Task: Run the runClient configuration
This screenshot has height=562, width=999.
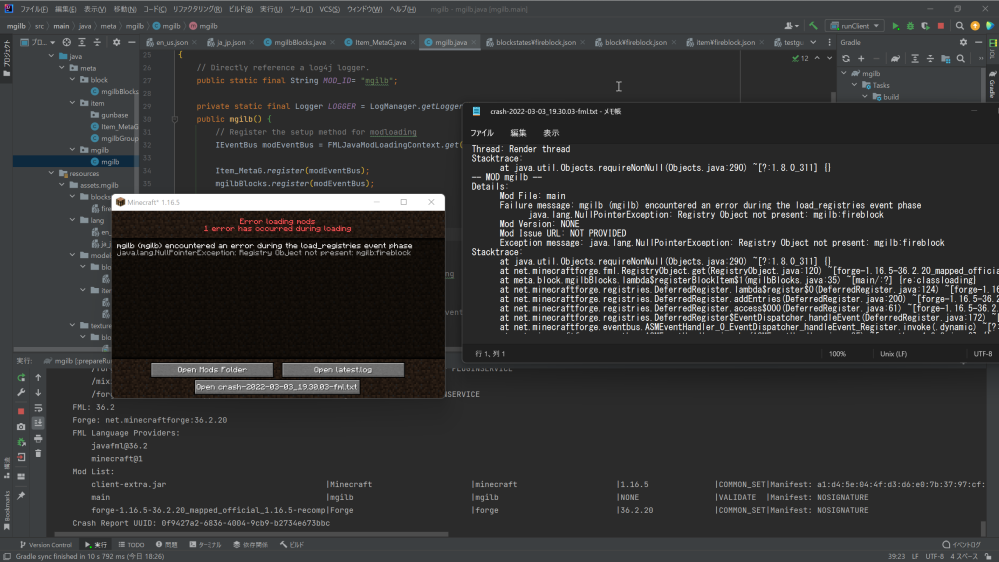Action: coord(895,26)
